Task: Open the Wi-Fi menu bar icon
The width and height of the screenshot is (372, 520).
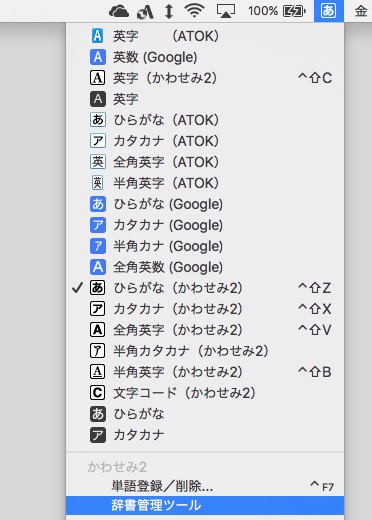Action: 195,11
